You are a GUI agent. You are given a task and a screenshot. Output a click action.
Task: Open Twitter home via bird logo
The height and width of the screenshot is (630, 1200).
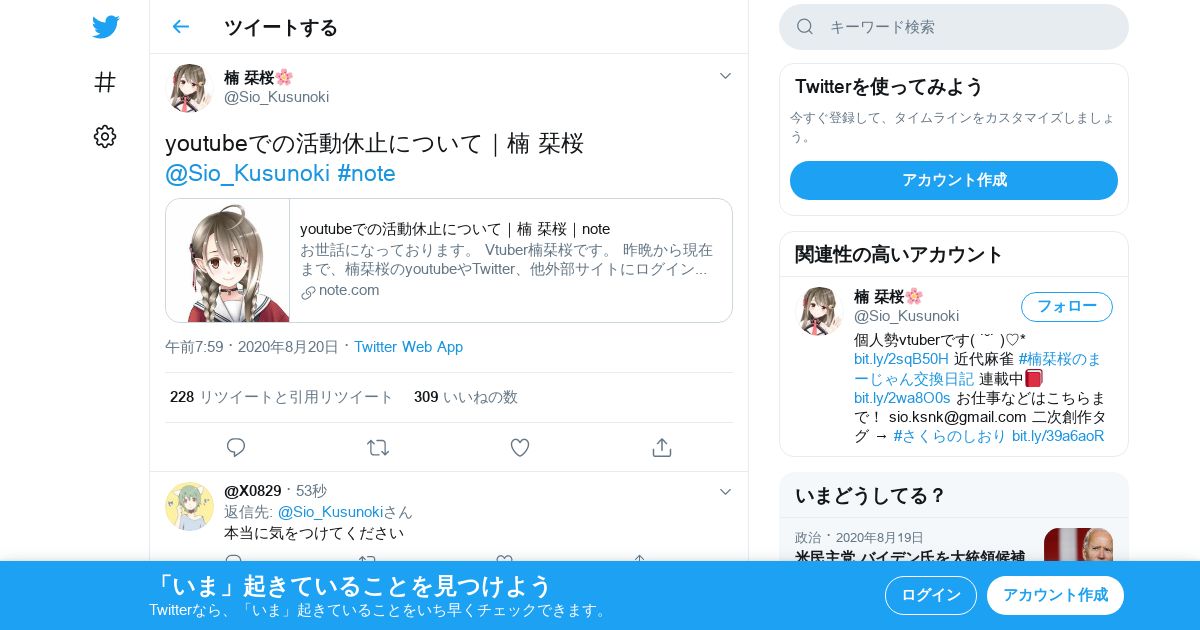point(105,27)
